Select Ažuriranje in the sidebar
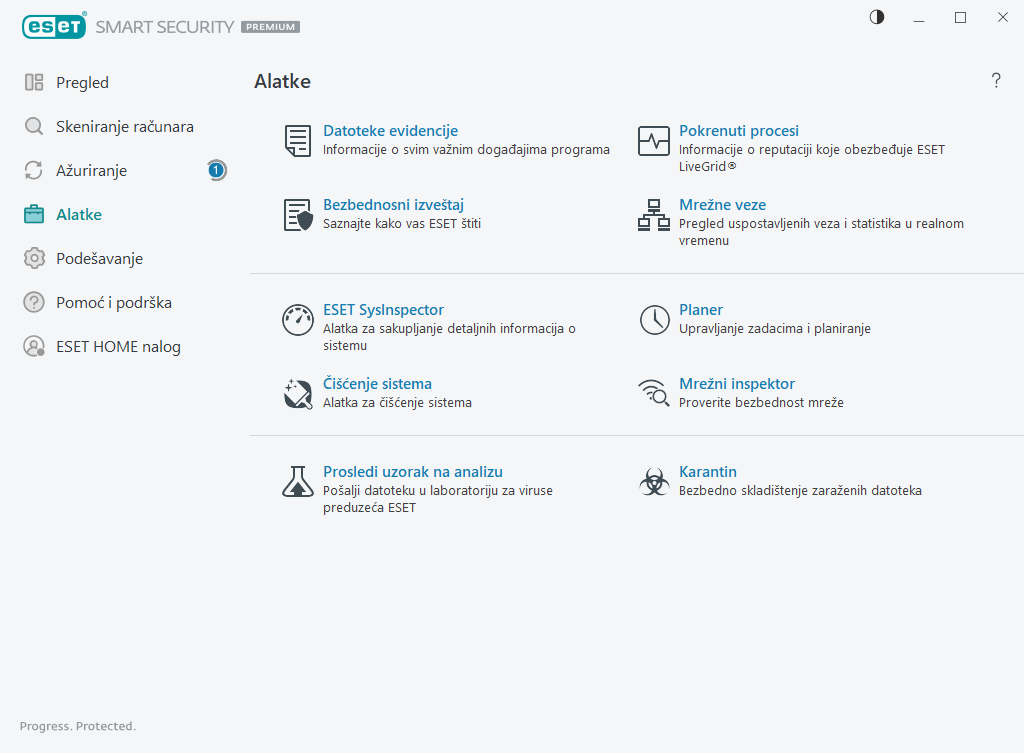The width and height of the screenshot is (1024, 753). 91,171
